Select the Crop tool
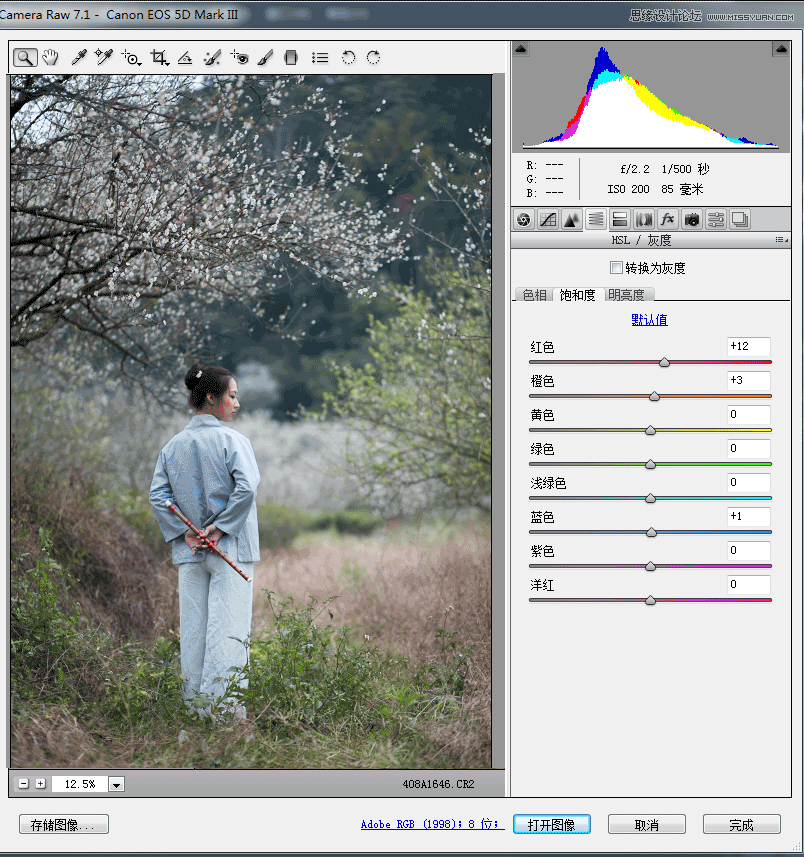The image size is (804, 857). pyautogui.click(x=158, y=57)
